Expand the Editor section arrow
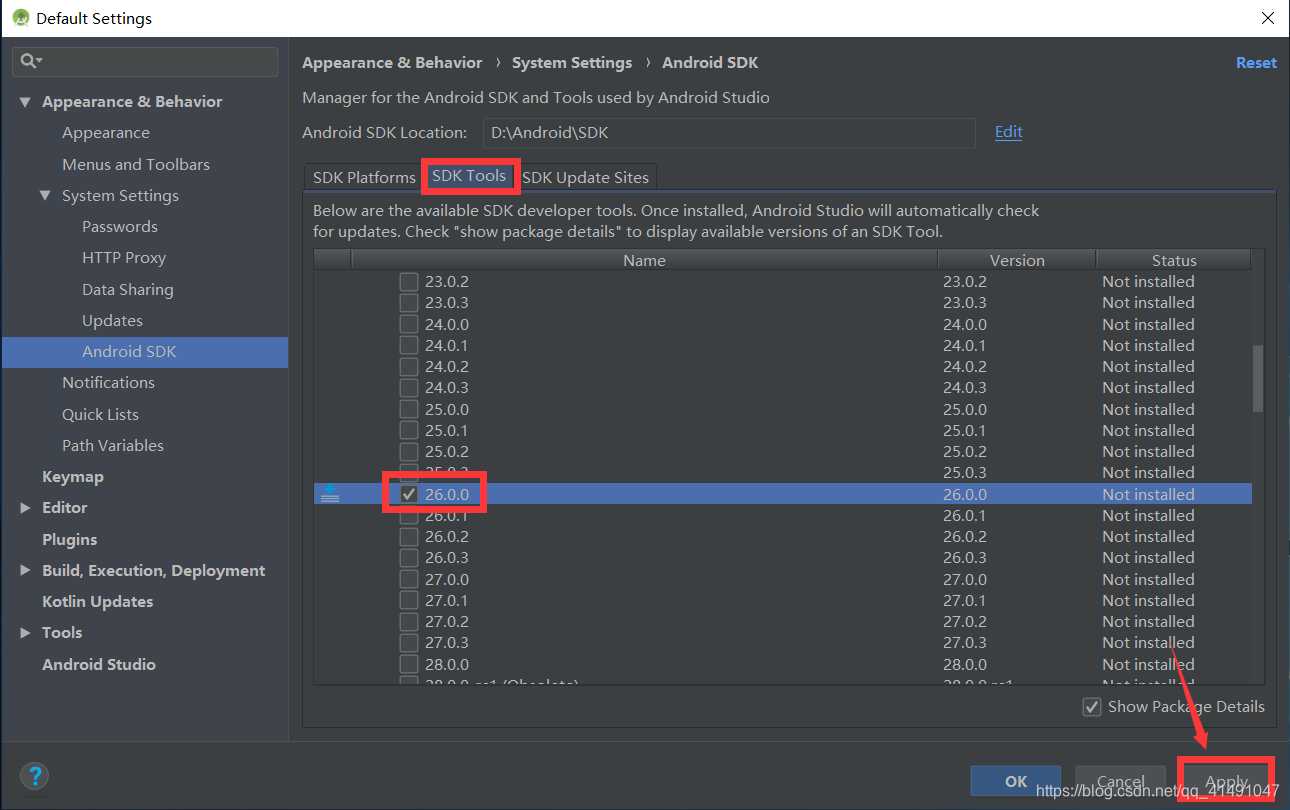Image resolution: width=1290 pixels, height=810 pixels. (25, 508)
